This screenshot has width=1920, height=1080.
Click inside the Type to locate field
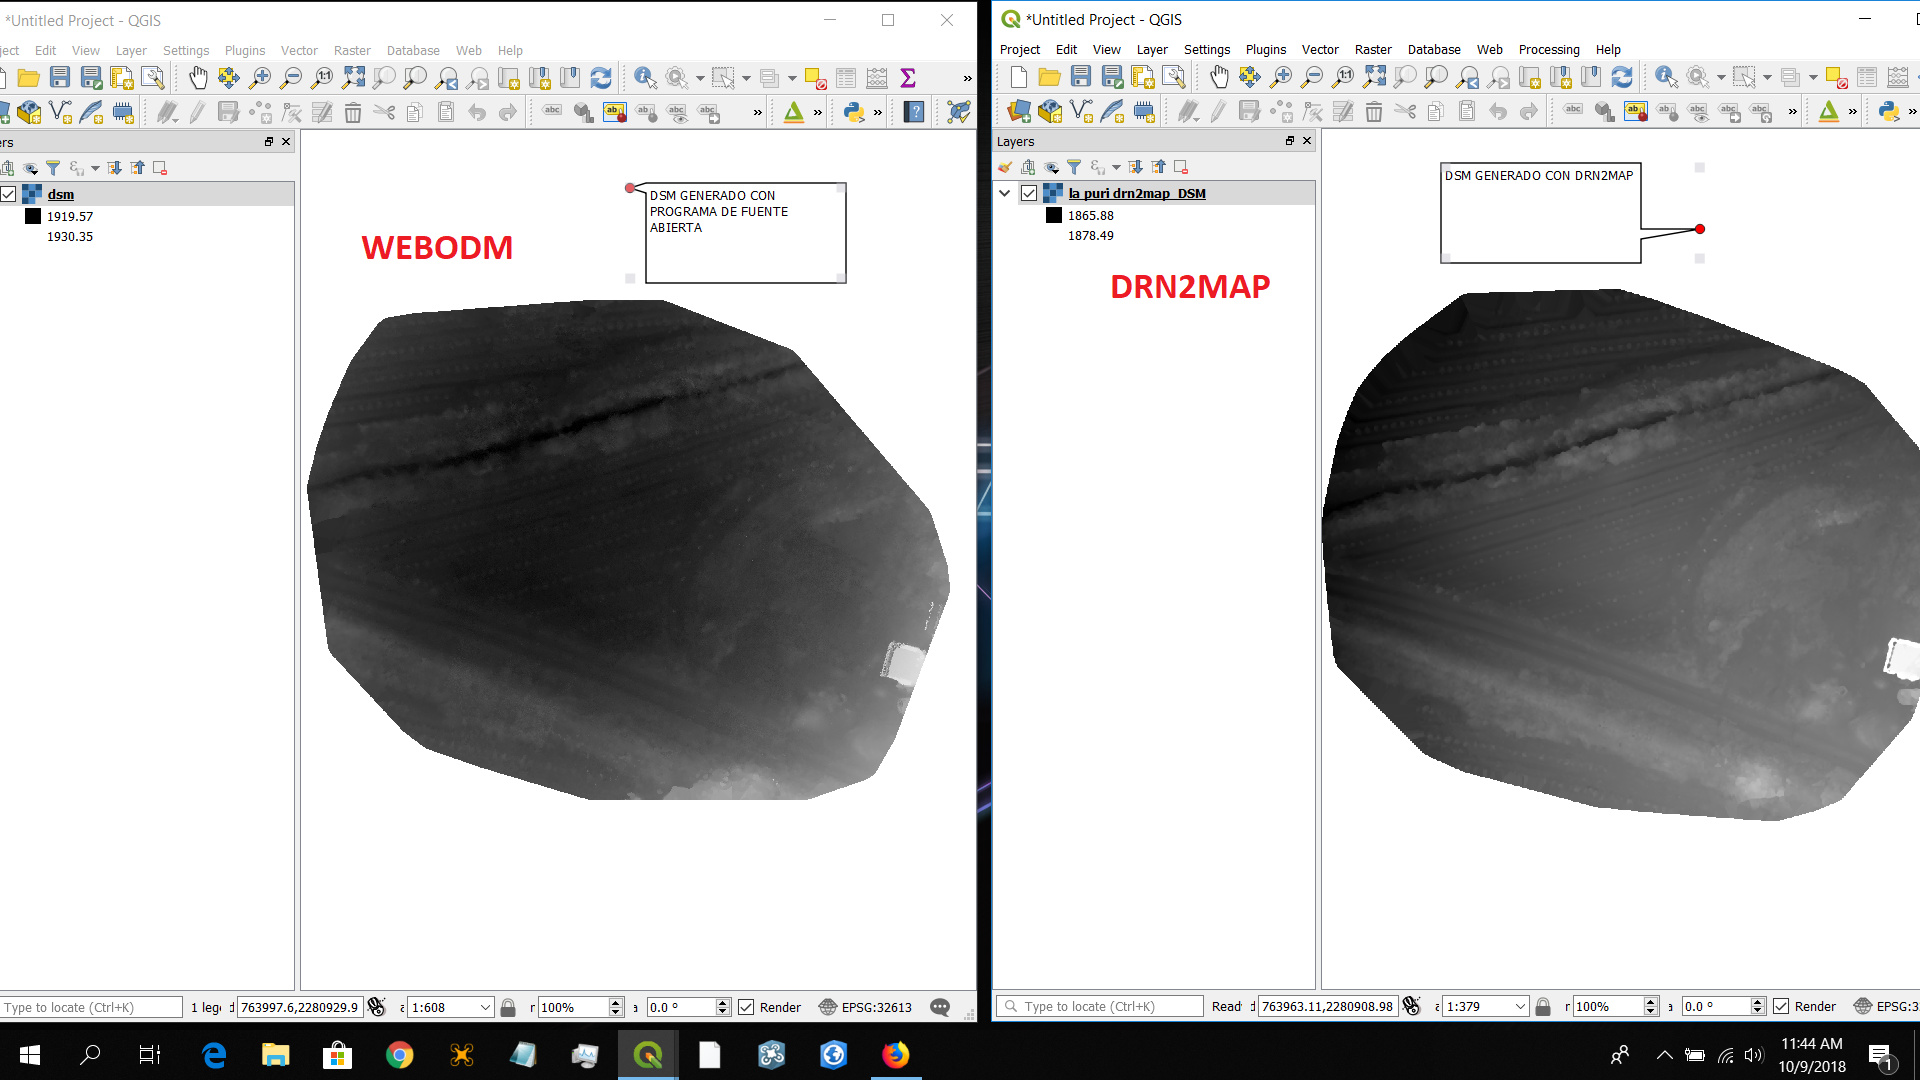pos(1100,1006)
